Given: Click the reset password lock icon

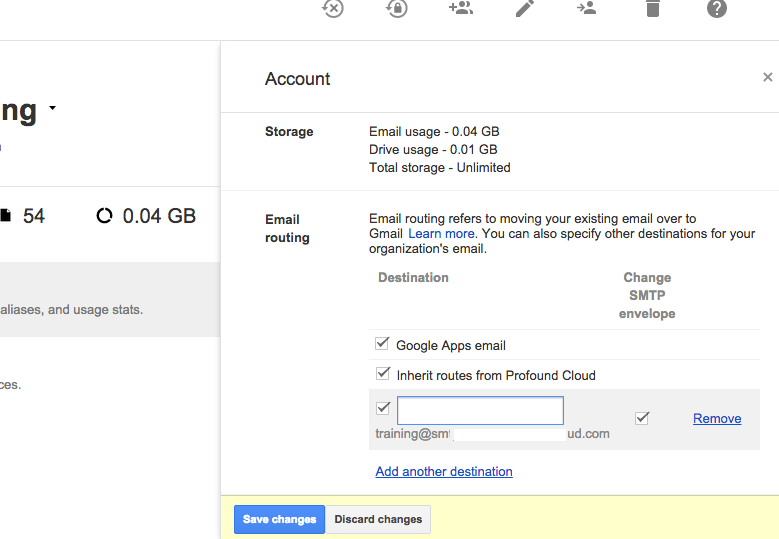Looking at the screenshot, I should 396,8.
